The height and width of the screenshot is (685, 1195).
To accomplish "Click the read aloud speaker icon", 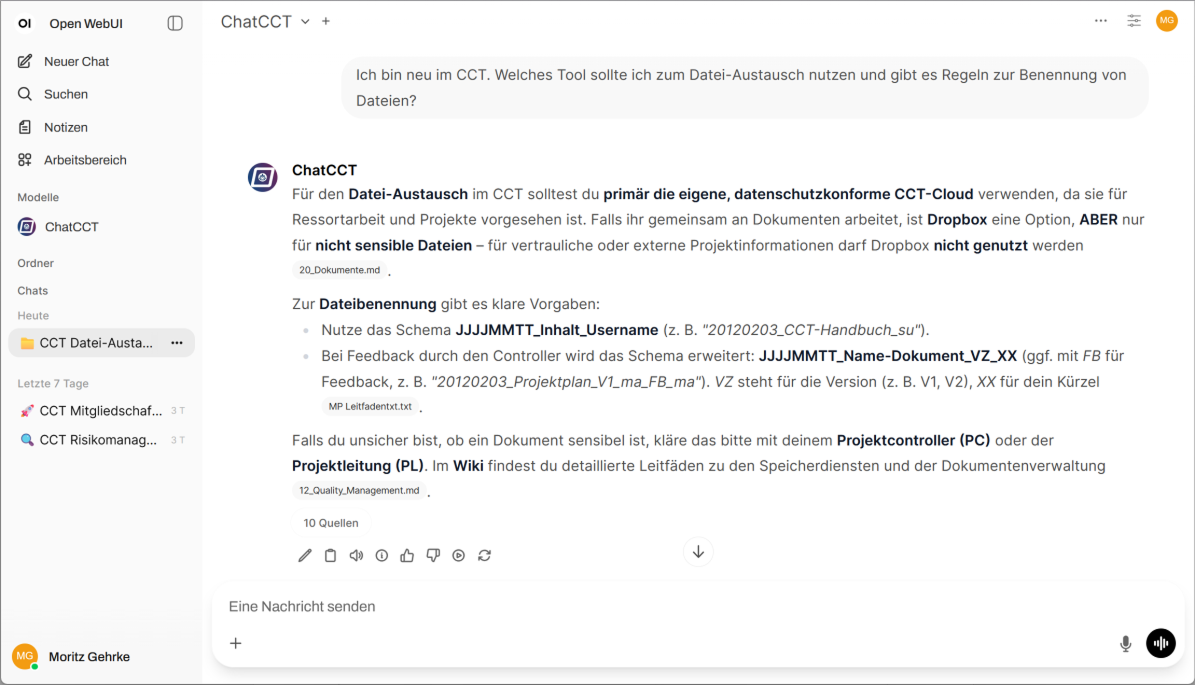I will 356,556.
